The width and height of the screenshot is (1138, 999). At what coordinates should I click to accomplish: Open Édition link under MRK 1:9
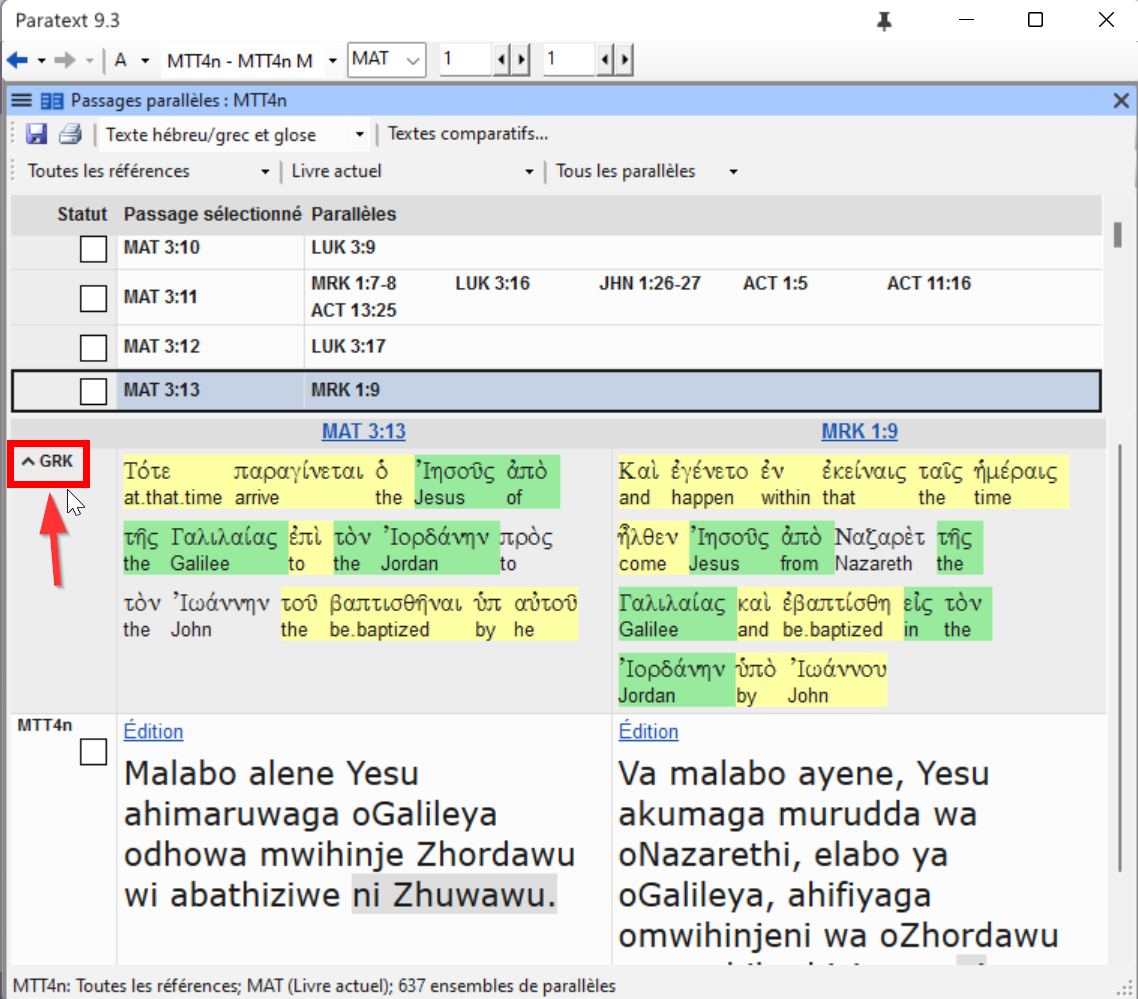[x=648, y=731]
